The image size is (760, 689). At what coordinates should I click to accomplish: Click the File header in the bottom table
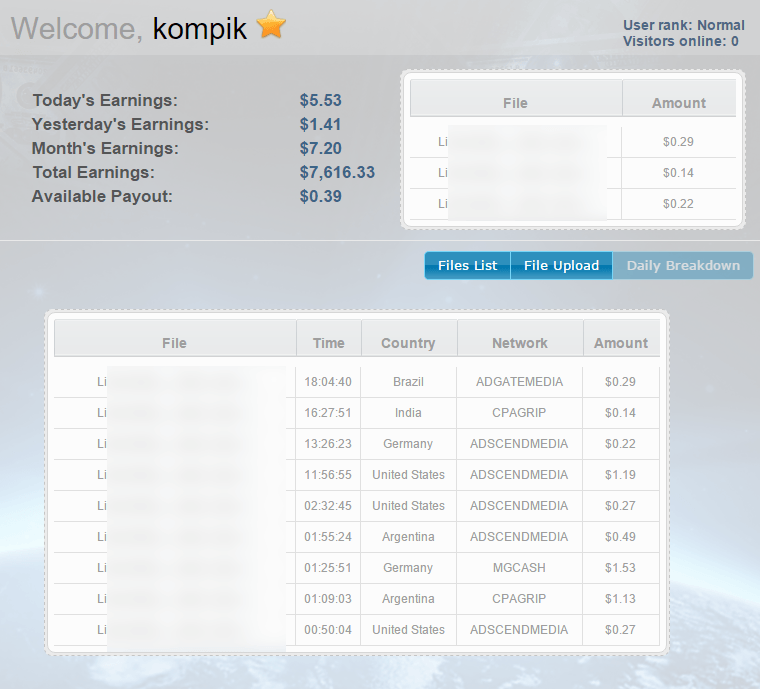click(174, 343)
